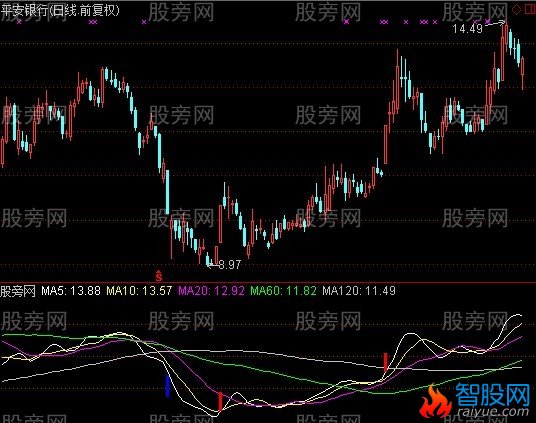Click the purple MA20: 12.92 label
This screenshot has height=423, width=536.
coord(212,291)
